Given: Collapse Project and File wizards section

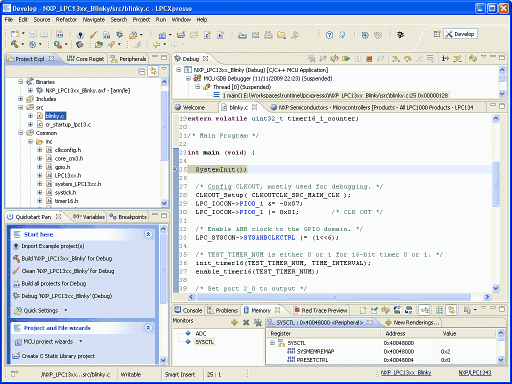Looking at the screenshot, I should (x=148, y=328).
